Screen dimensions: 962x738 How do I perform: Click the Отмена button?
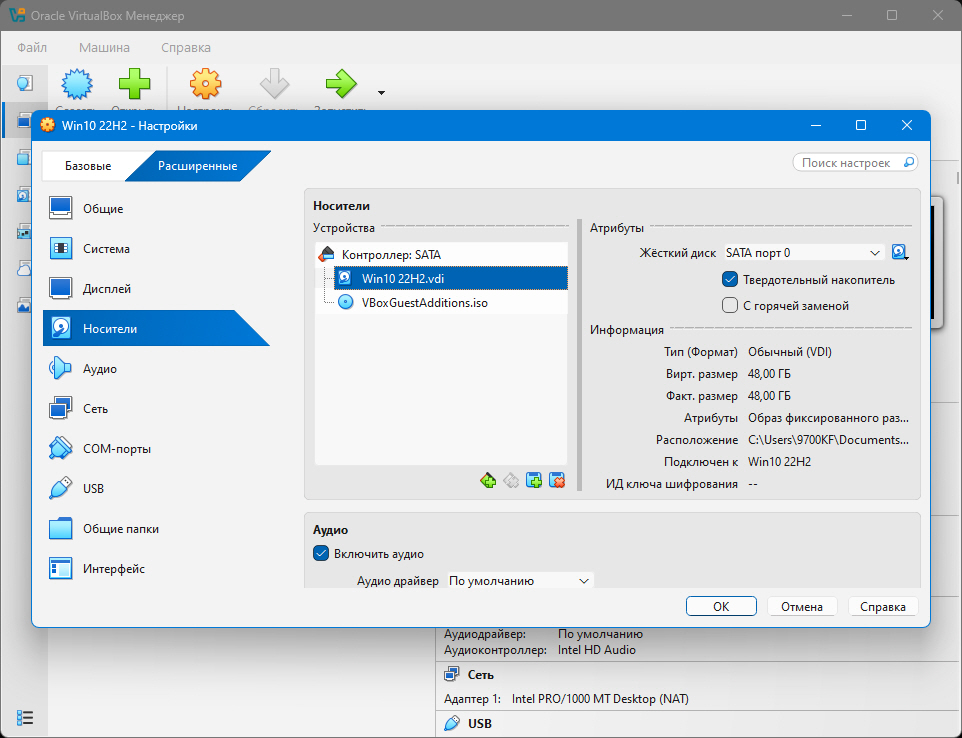(802, 606)
